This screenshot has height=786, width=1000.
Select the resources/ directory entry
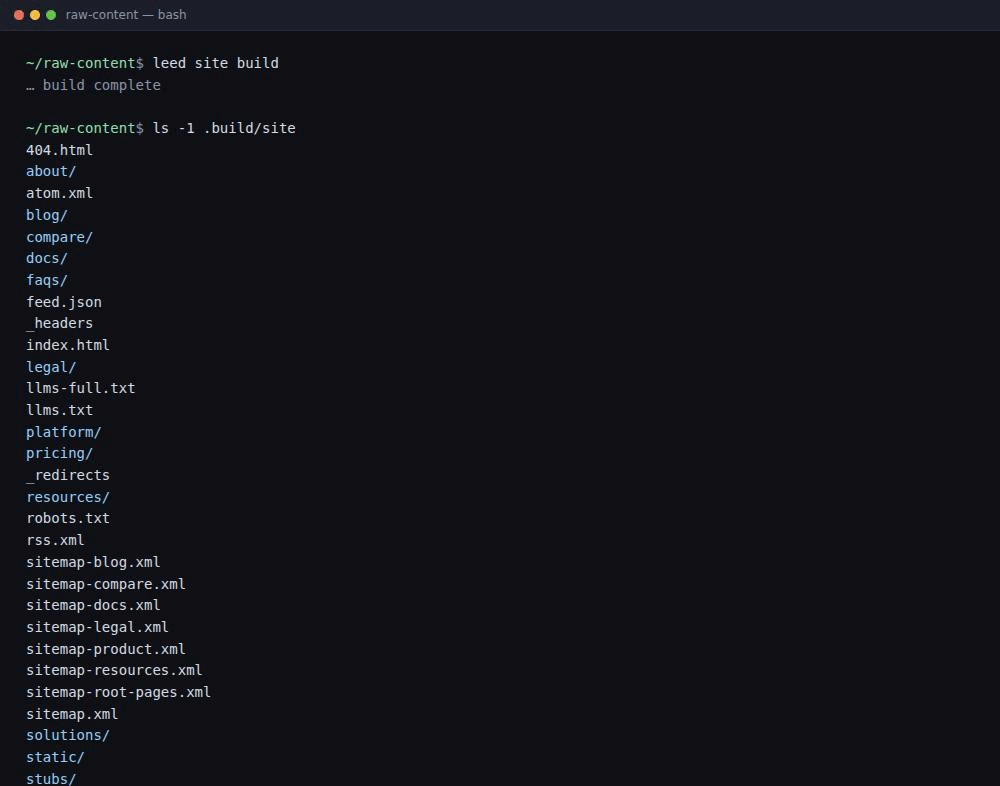[x=68, y=497]
